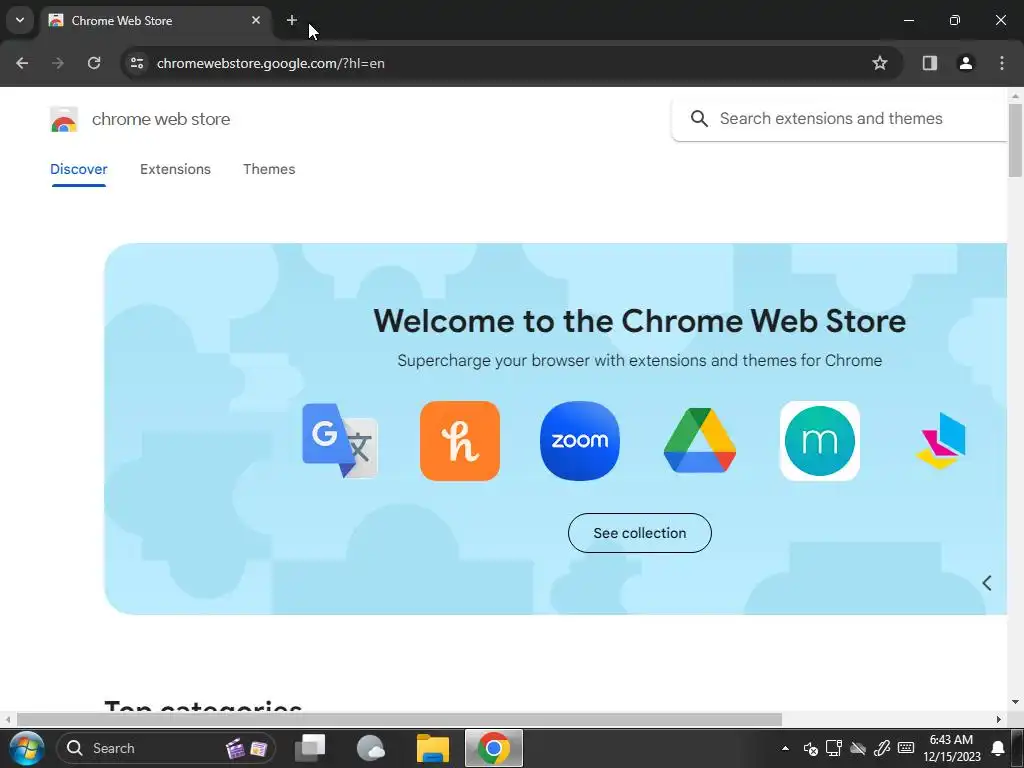Click the taskbar Search box
Image resolution: width=1024 pixels, height=768 pixels.
pos(166,748)
